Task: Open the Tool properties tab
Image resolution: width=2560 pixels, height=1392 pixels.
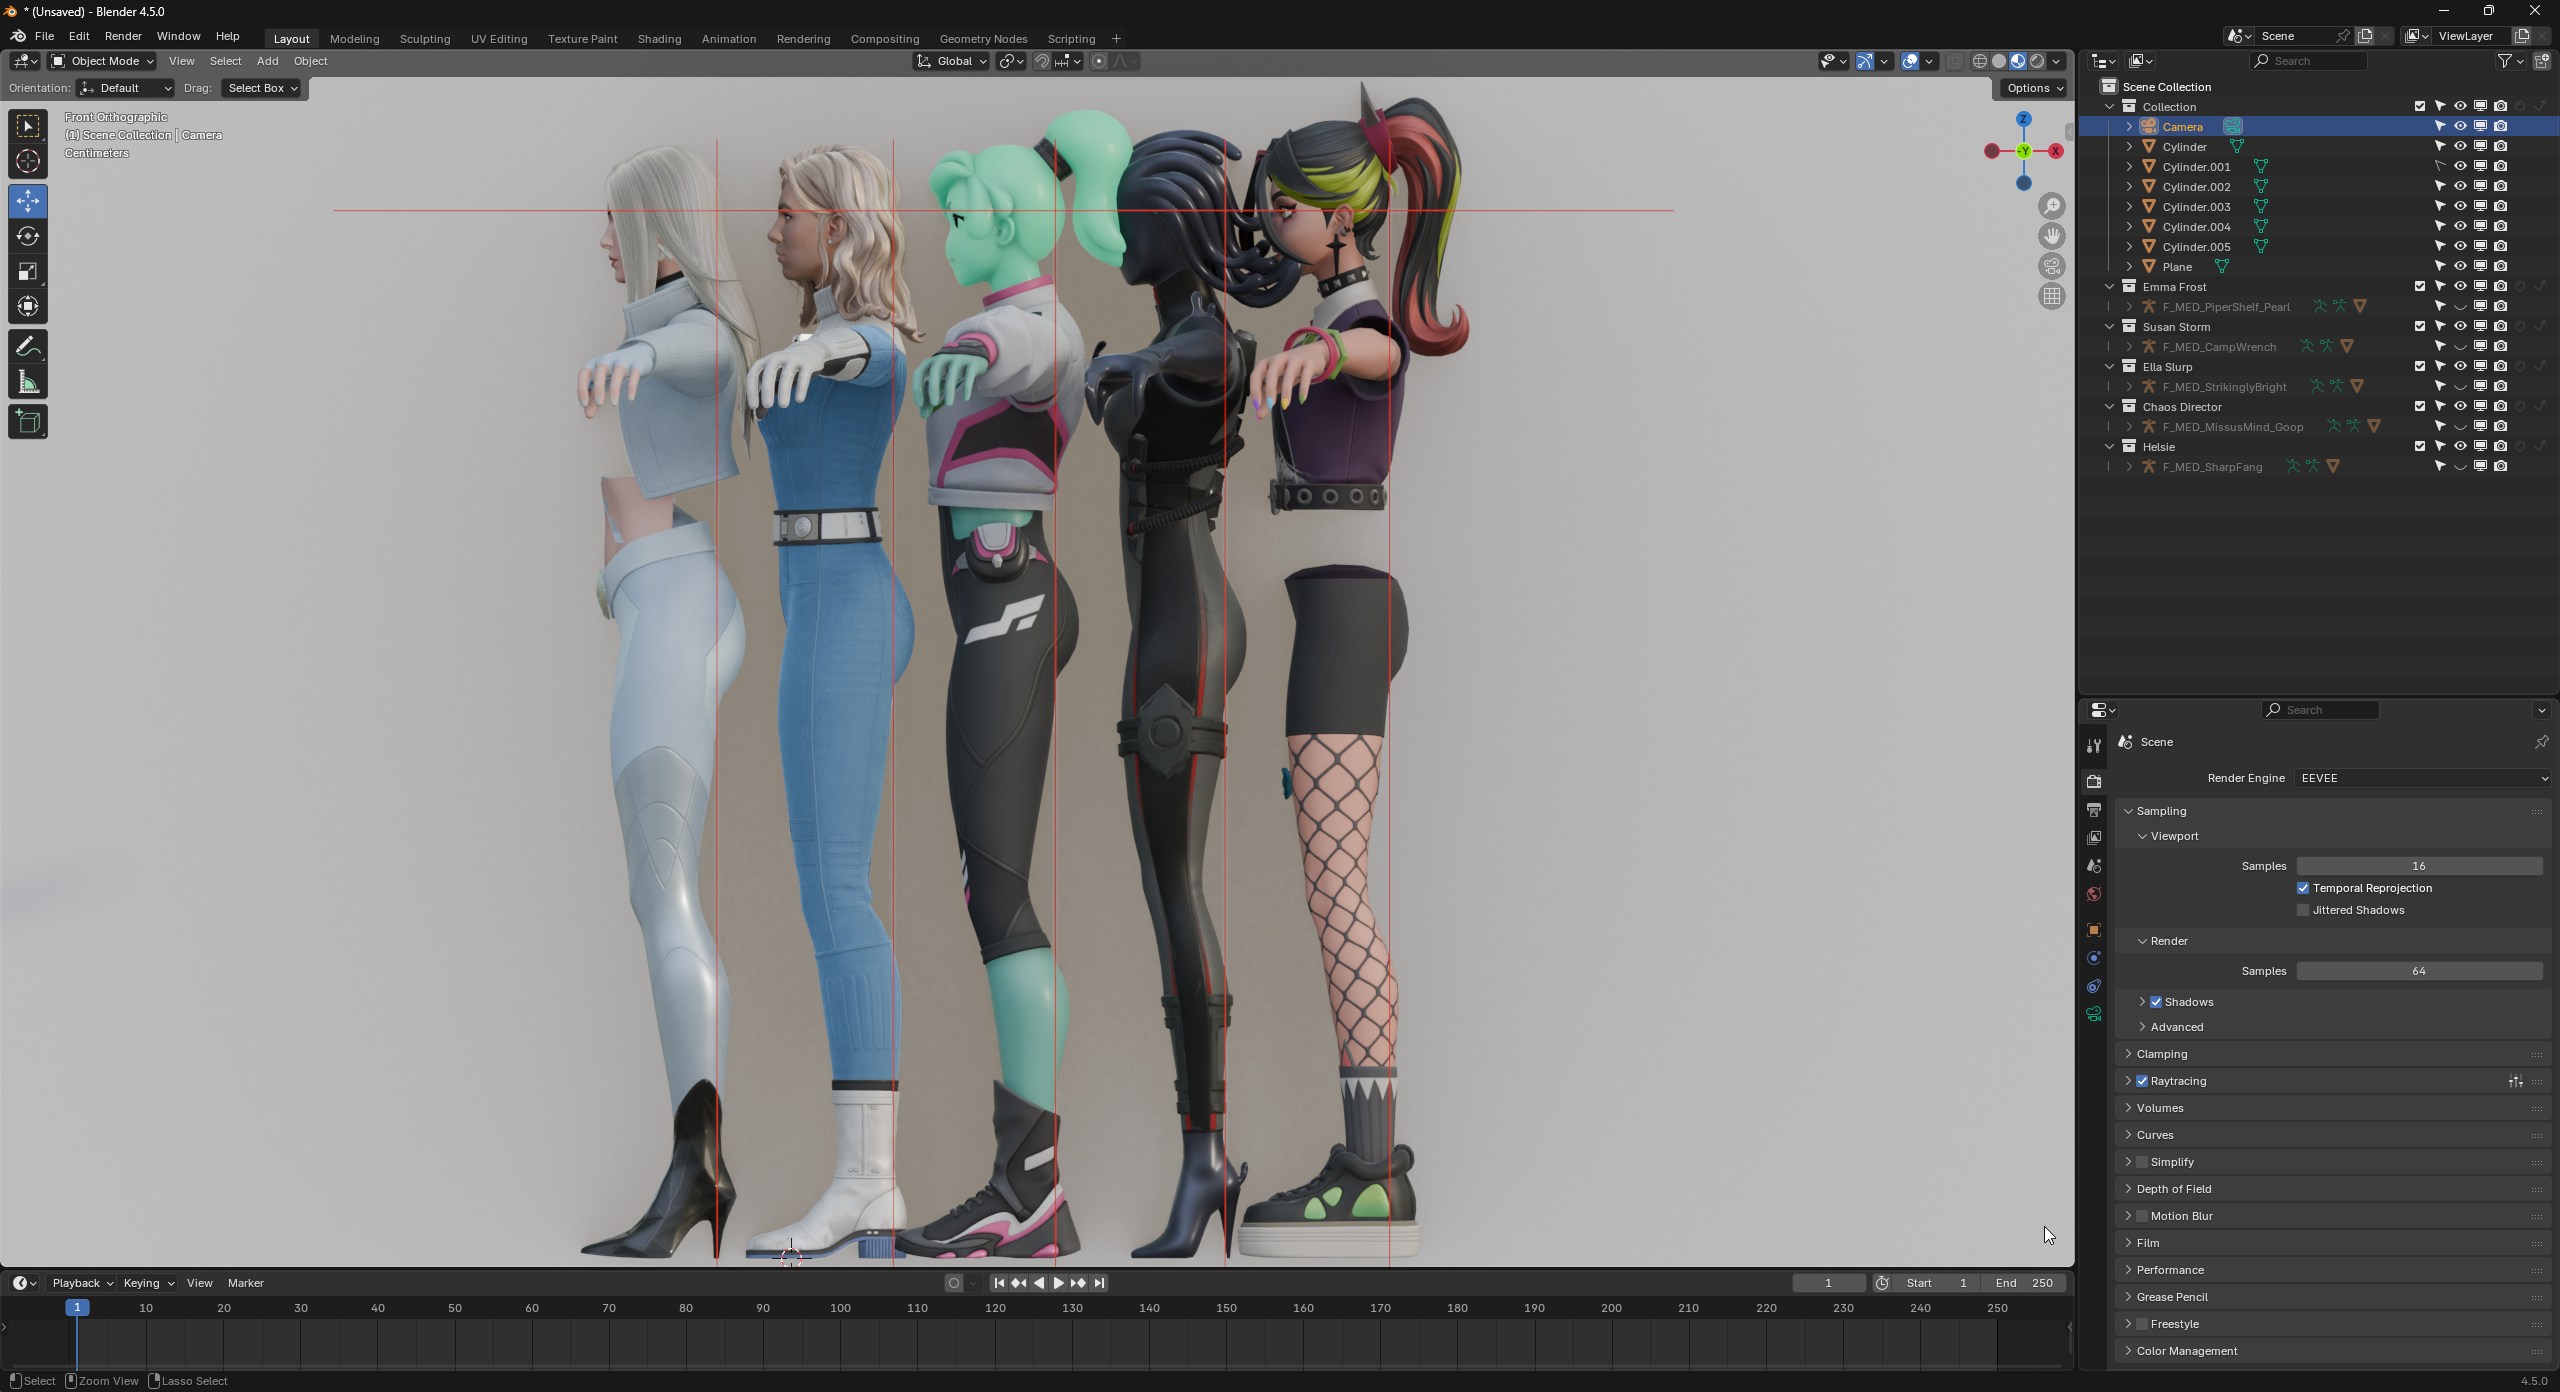Action: (x=2094, y=746)
